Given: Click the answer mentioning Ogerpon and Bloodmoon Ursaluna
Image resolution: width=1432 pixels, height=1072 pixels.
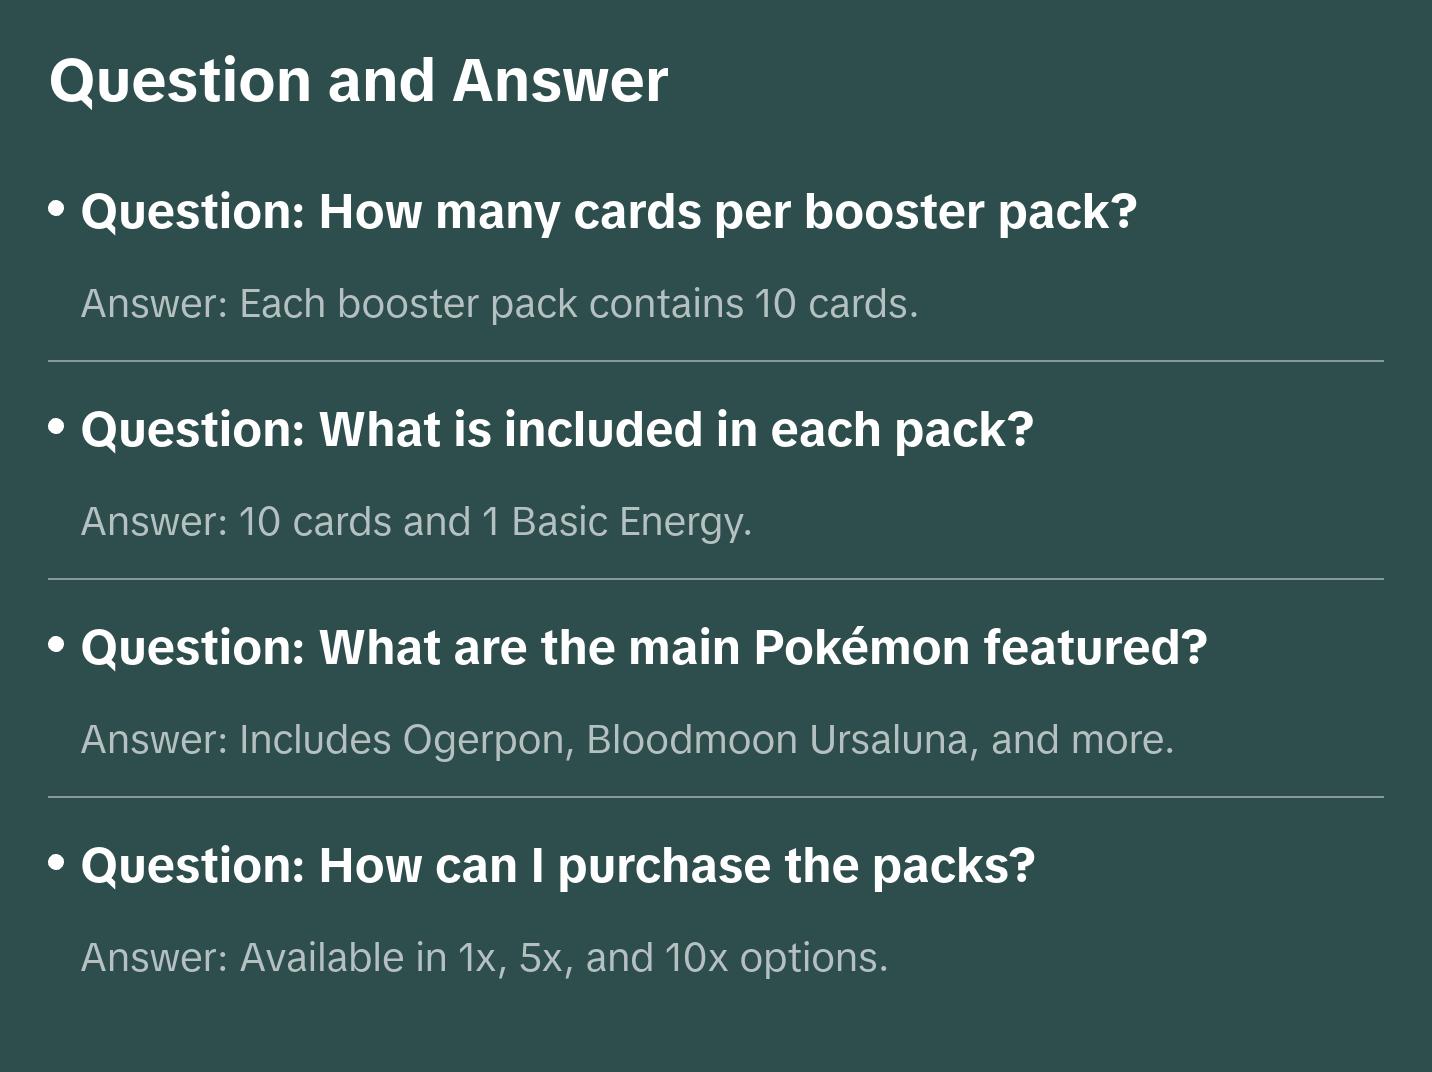Looking at the screenshot, I should point(627,740).
